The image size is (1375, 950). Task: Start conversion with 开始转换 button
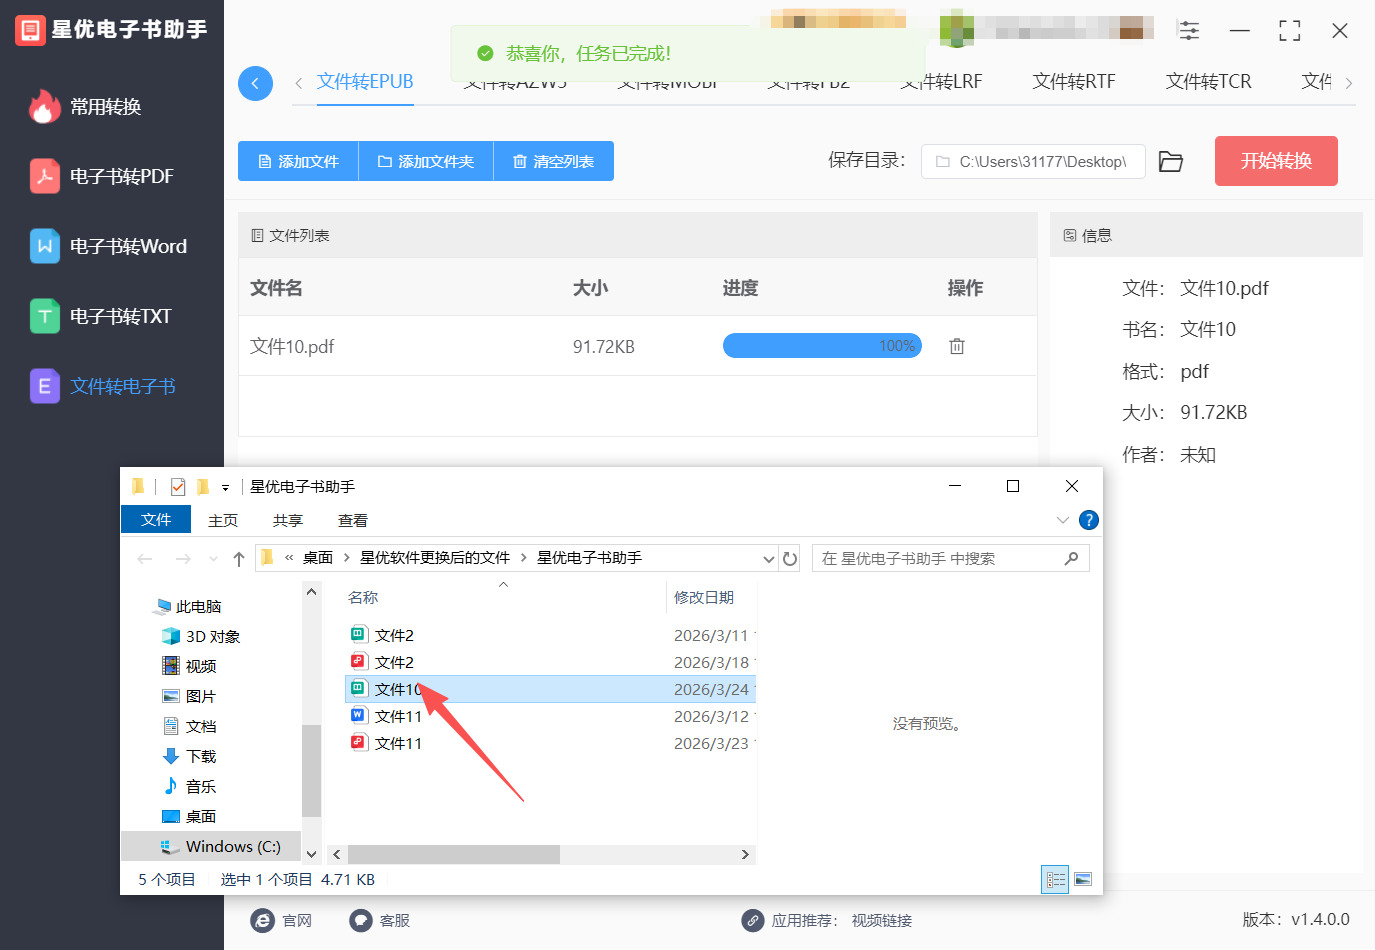coord(1276,161)
